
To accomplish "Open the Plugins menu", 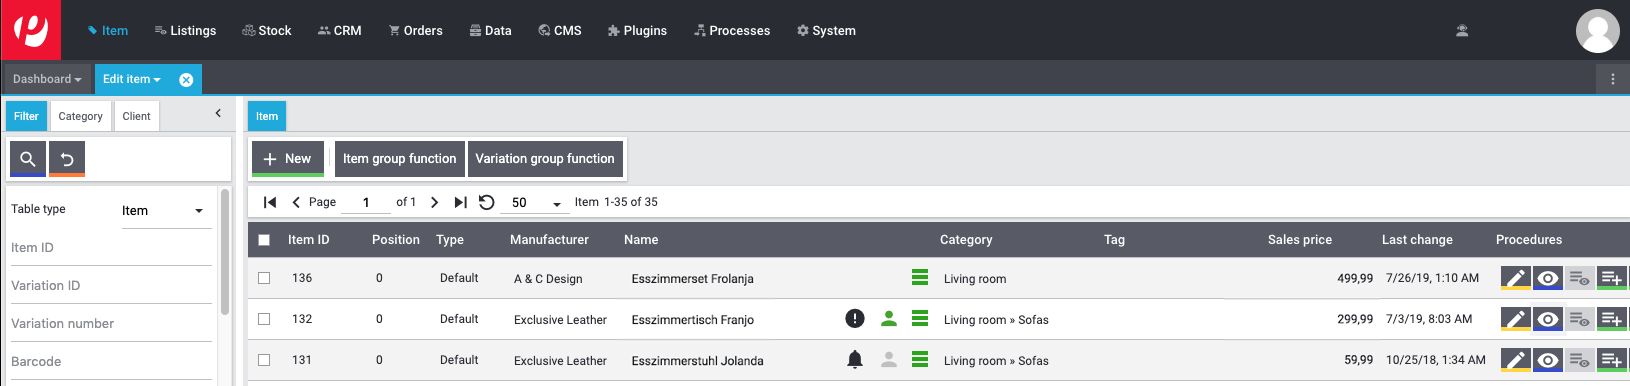I will tap(637, 31).
